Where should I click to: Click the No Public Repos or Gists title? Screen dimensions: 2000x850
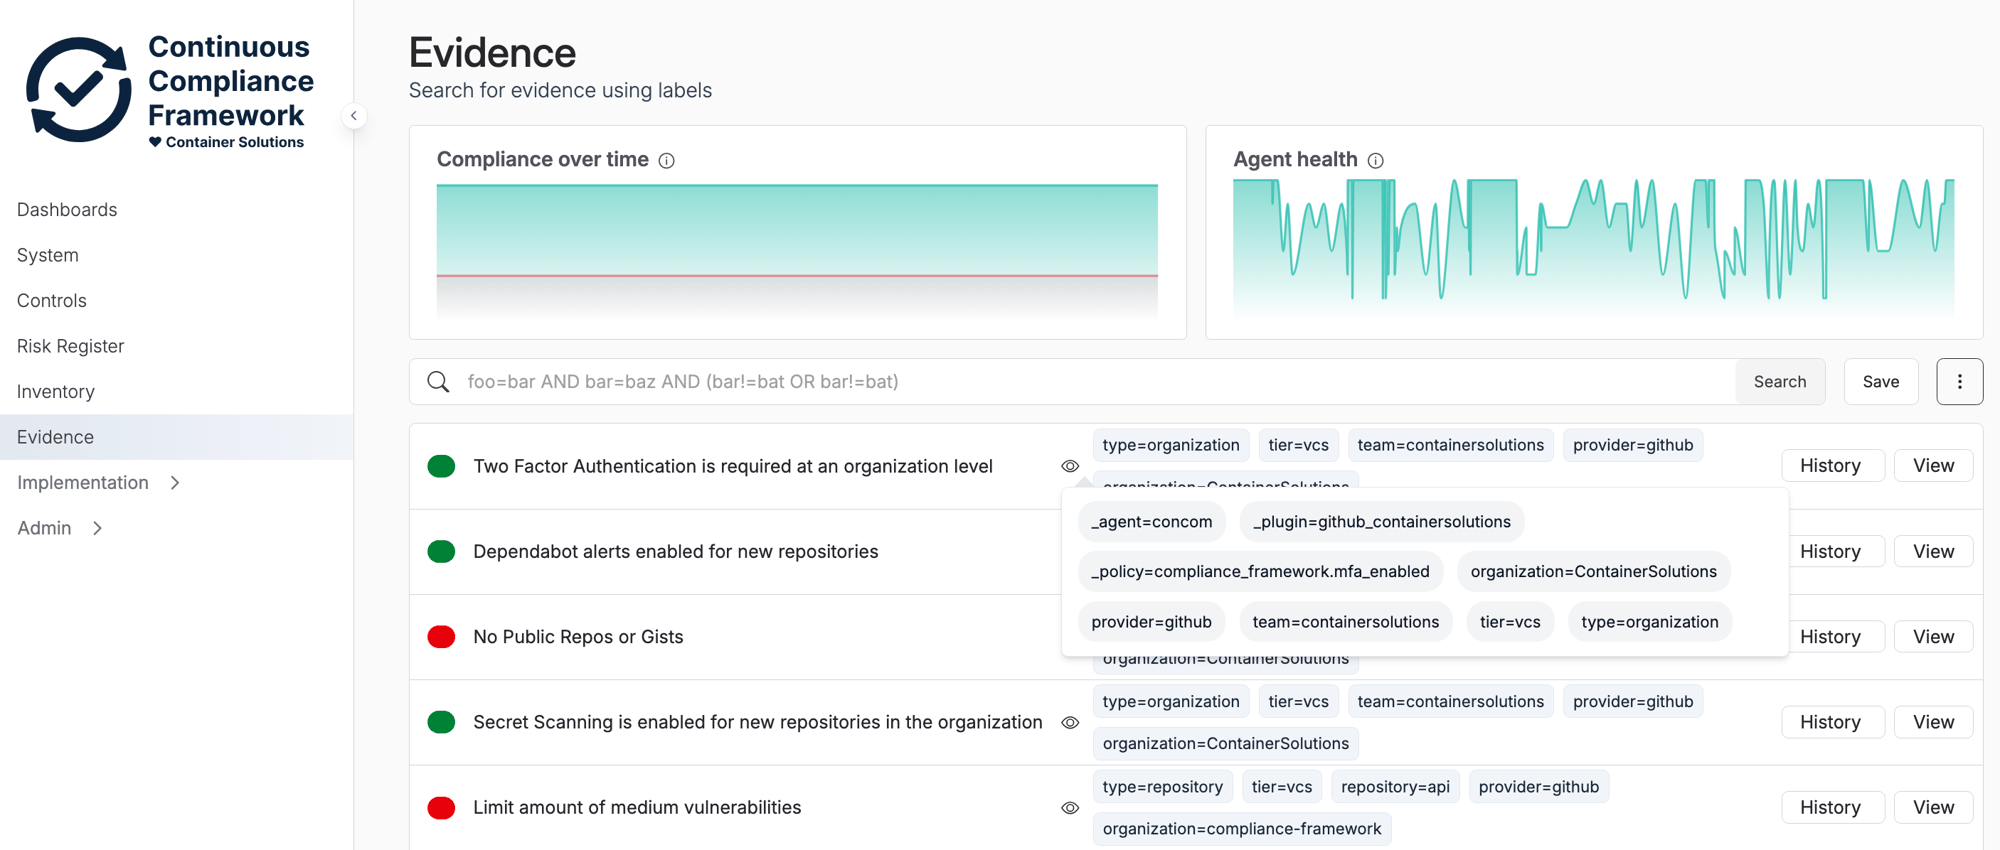click(579, 637)
